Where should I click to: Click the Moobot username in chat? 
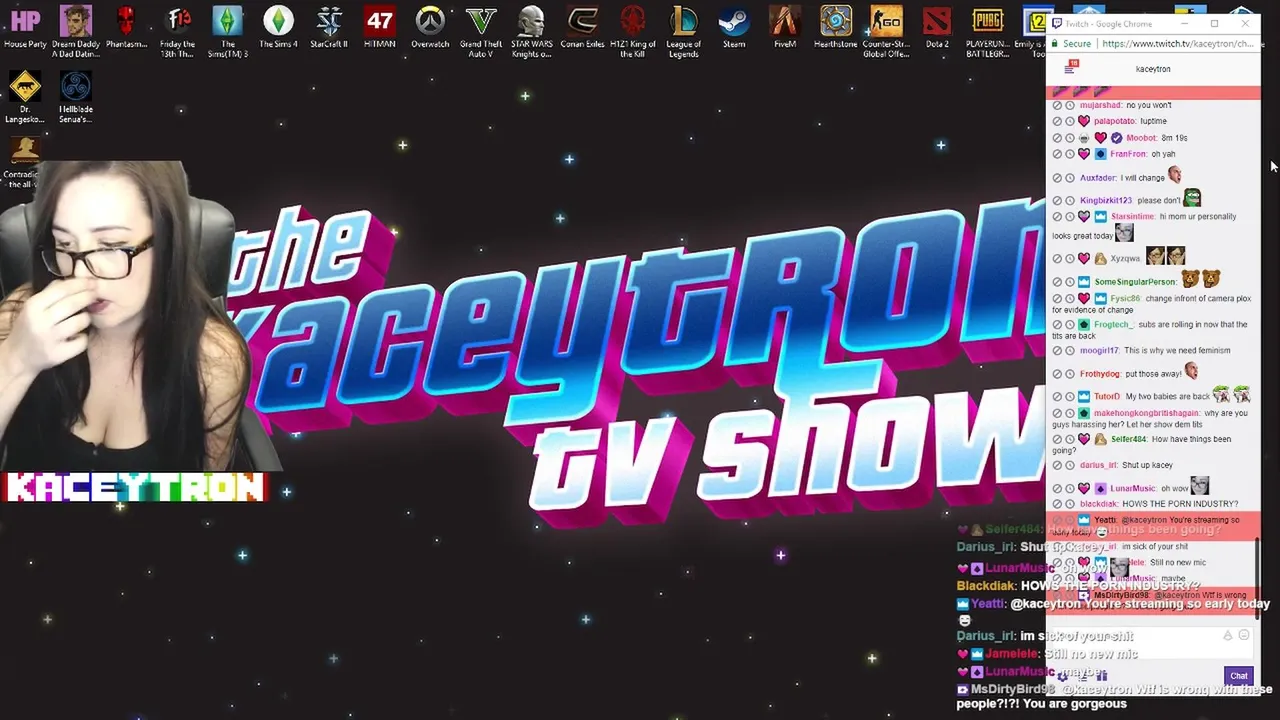[x=1141, y=138]
